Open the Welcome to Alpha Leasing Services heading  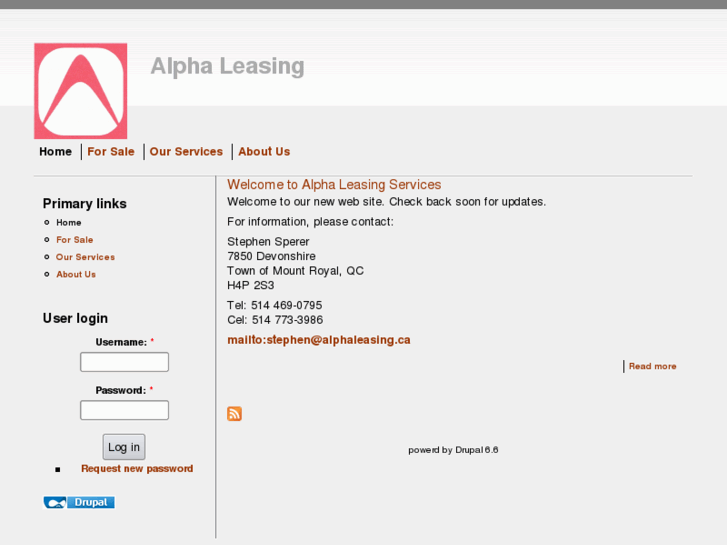(x=334, y=185)
